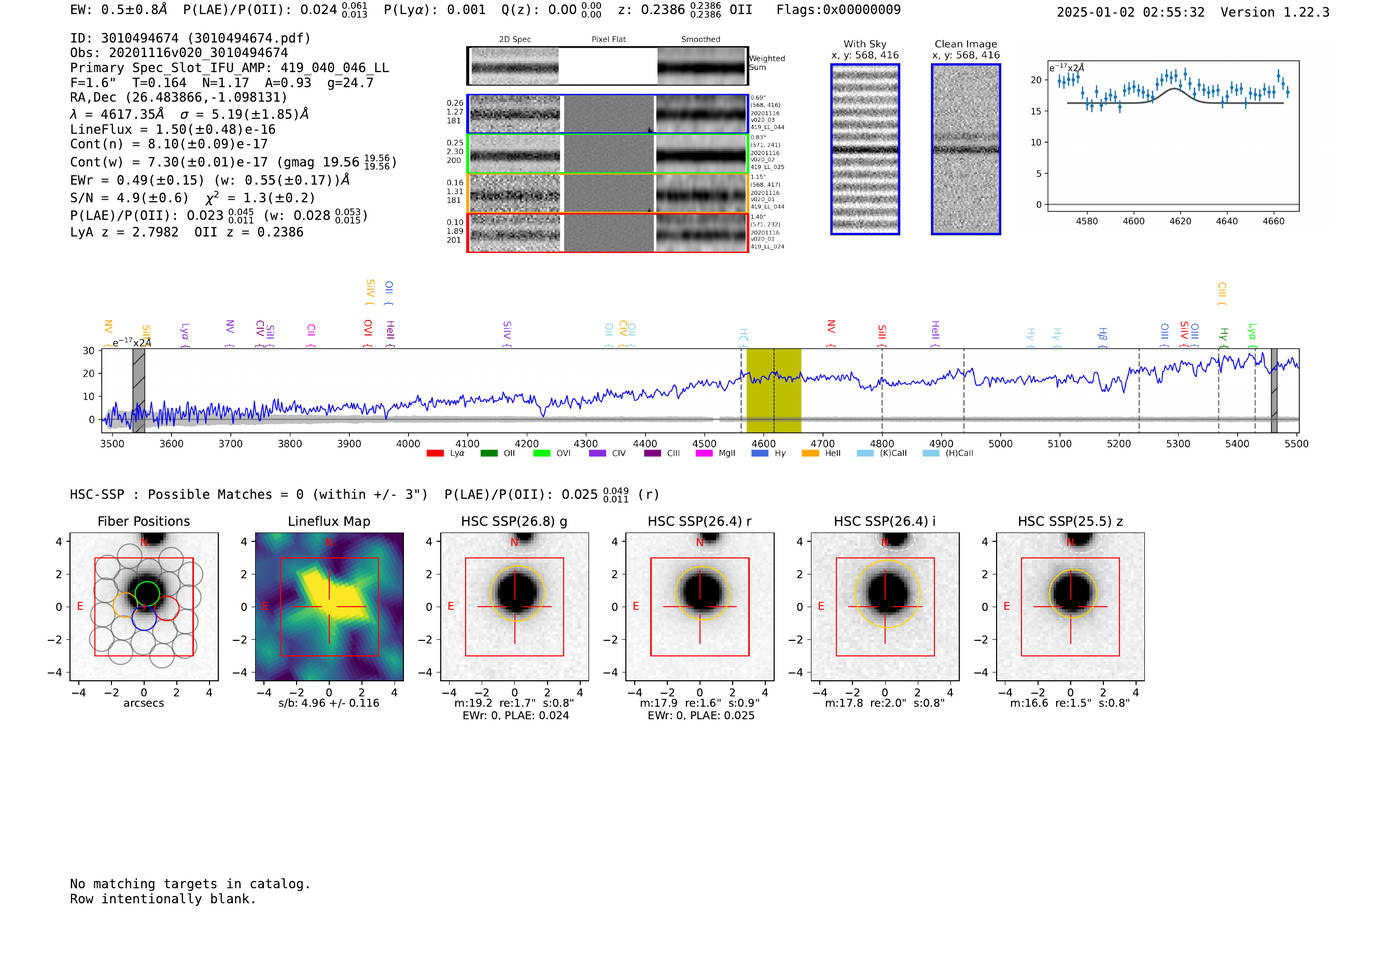
Task: Select the red-bordered fiber spectrum row
Action: 608,232
